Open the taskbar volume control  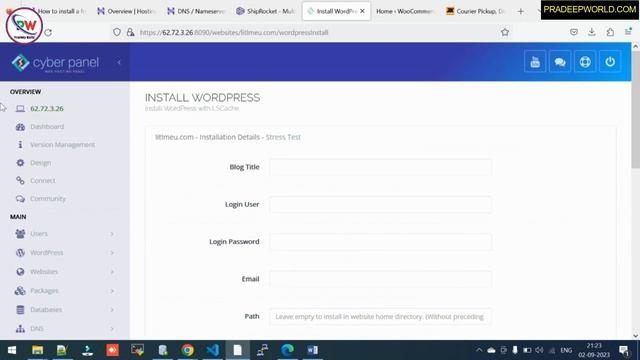click(539, 350)
